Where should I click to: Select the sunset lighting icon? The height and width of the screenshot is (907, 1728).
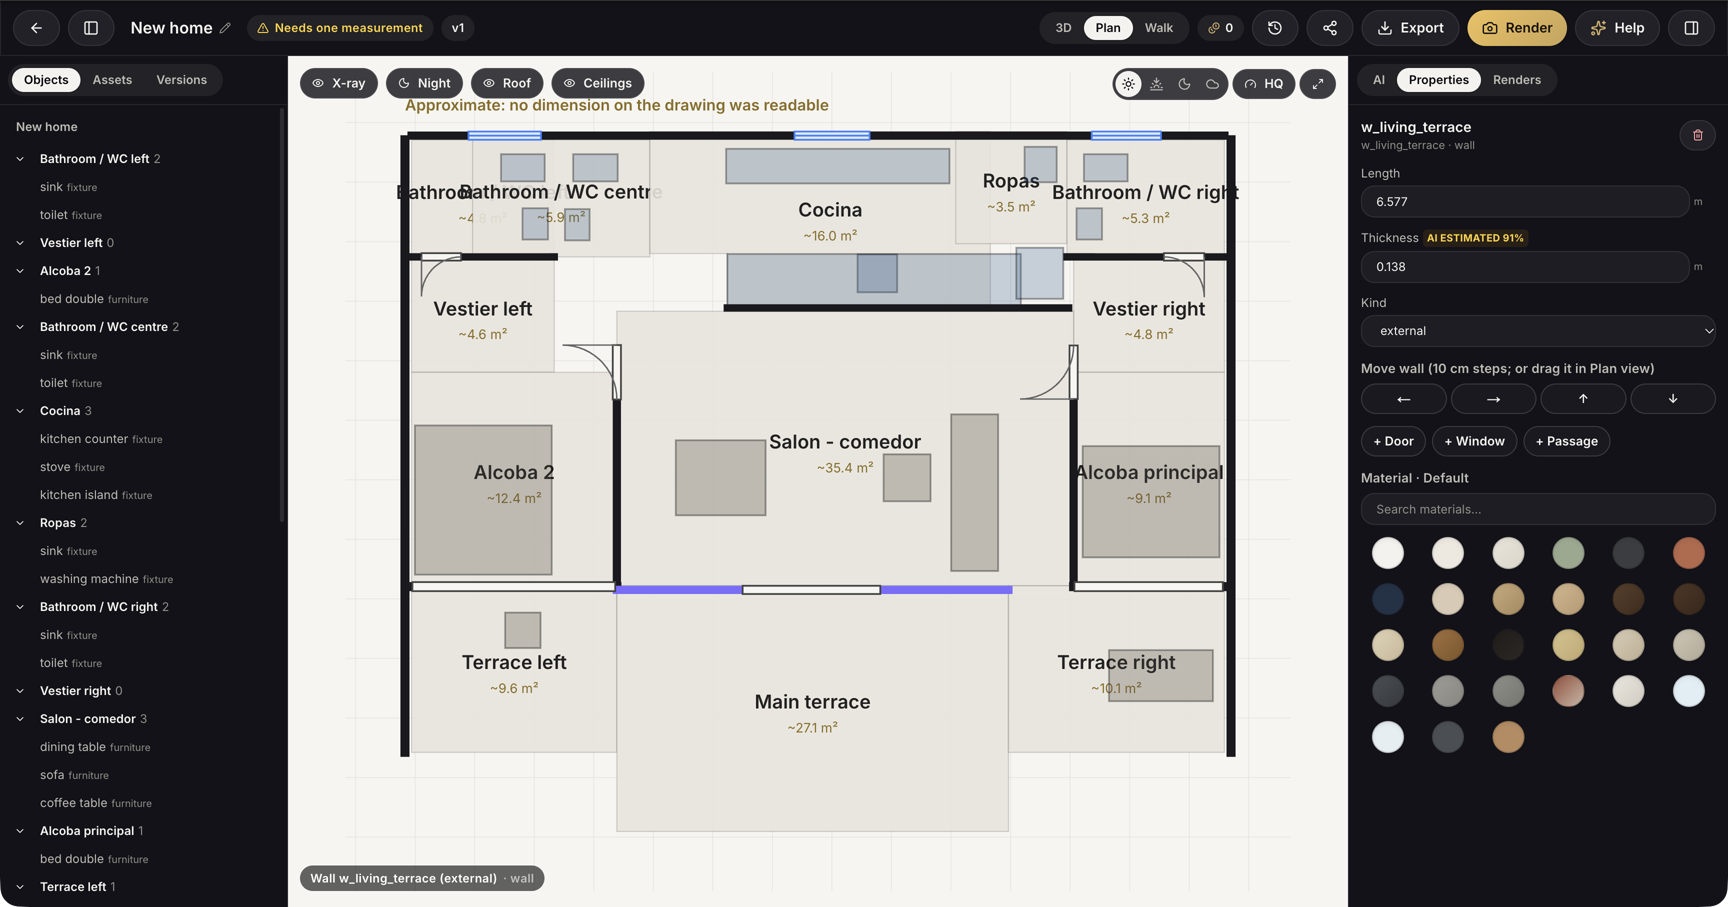pyautogui.click(x=1156, y=84)
